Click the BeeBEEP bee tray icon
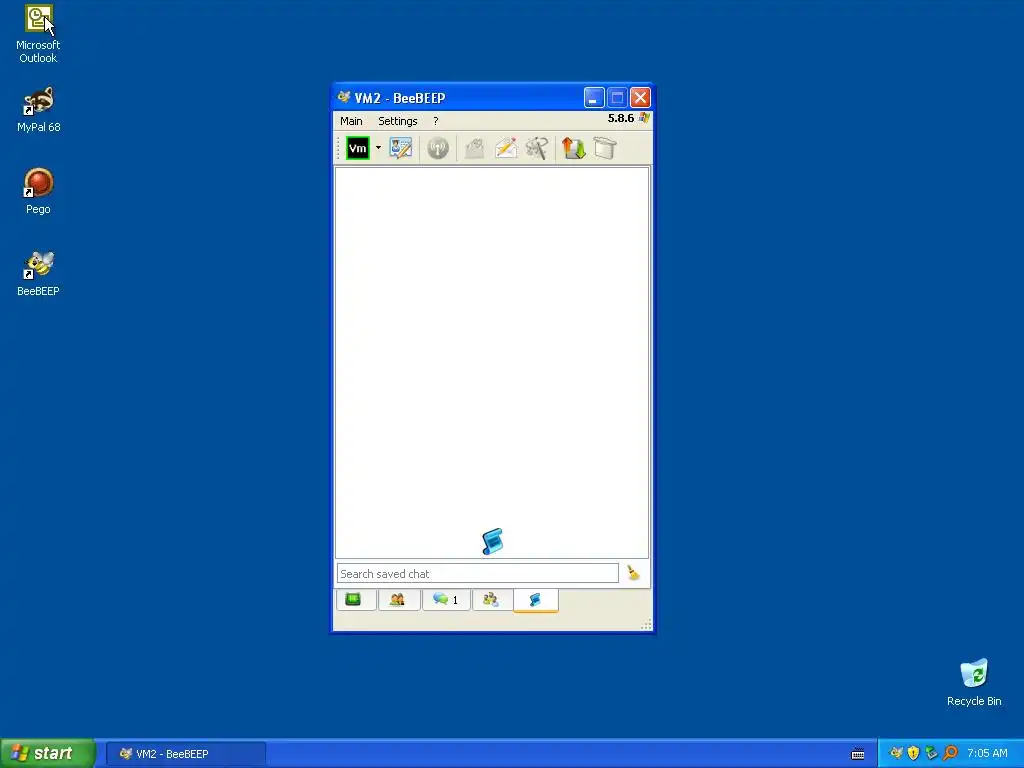Image resolution: width=1024 pixels, height=768 pixels. pos(896,754)
